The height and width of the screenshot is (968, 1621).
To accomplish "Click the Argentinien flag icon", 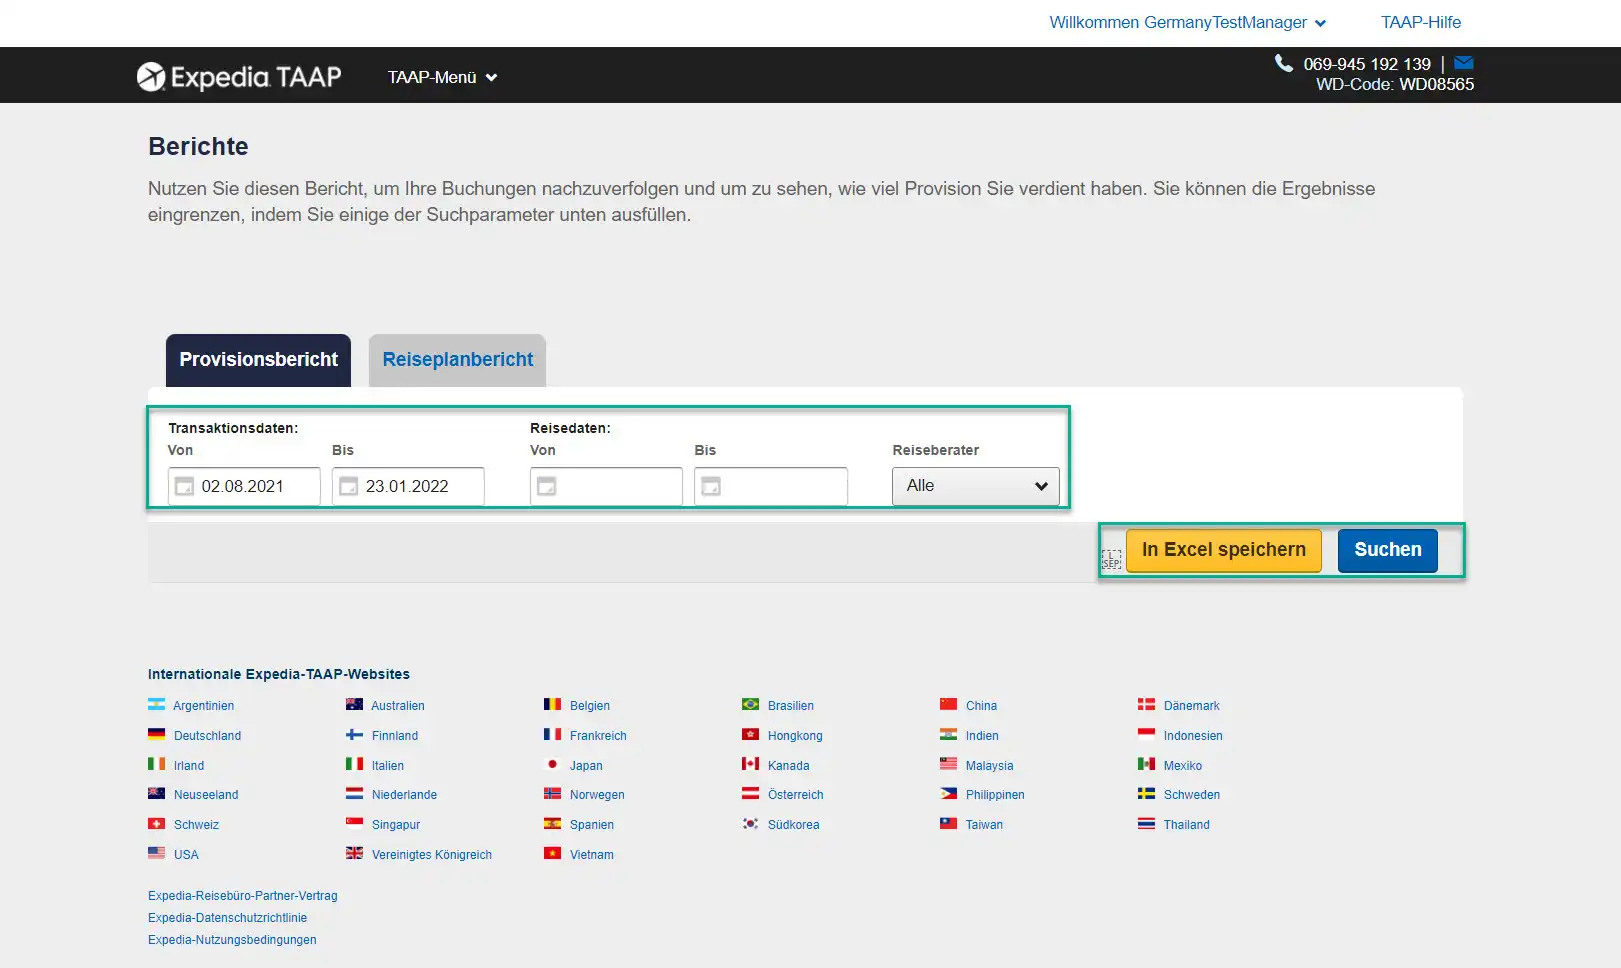I will click(156, 704).
